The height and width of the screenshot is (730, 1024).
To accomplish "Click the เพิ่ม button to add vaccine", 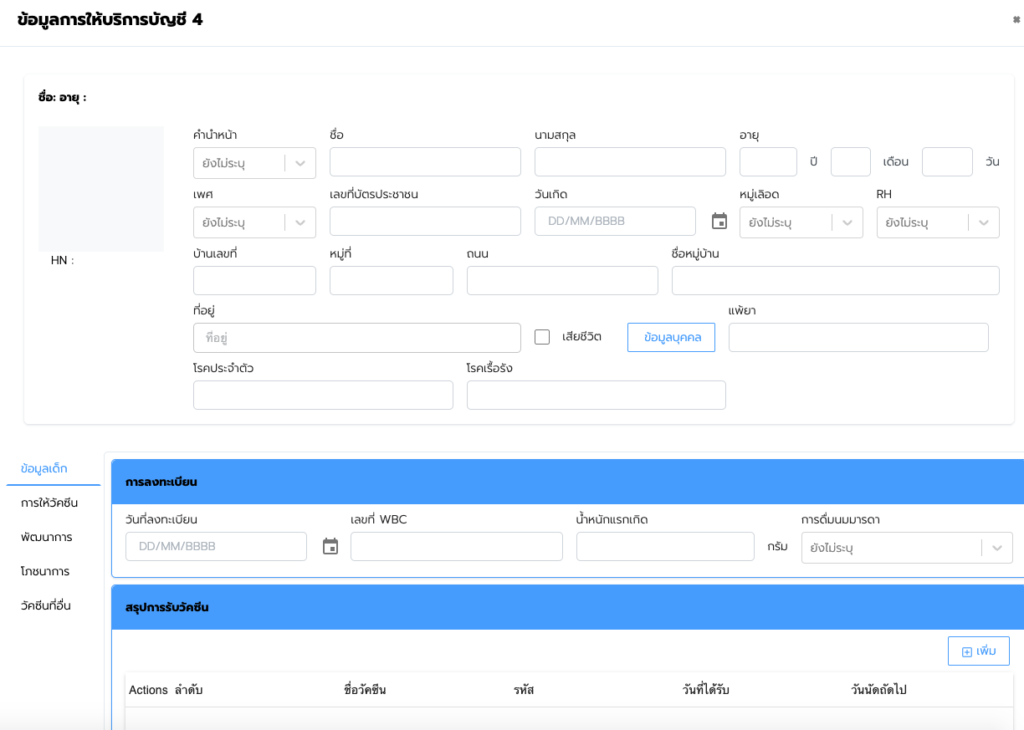I will coord(978,651).
